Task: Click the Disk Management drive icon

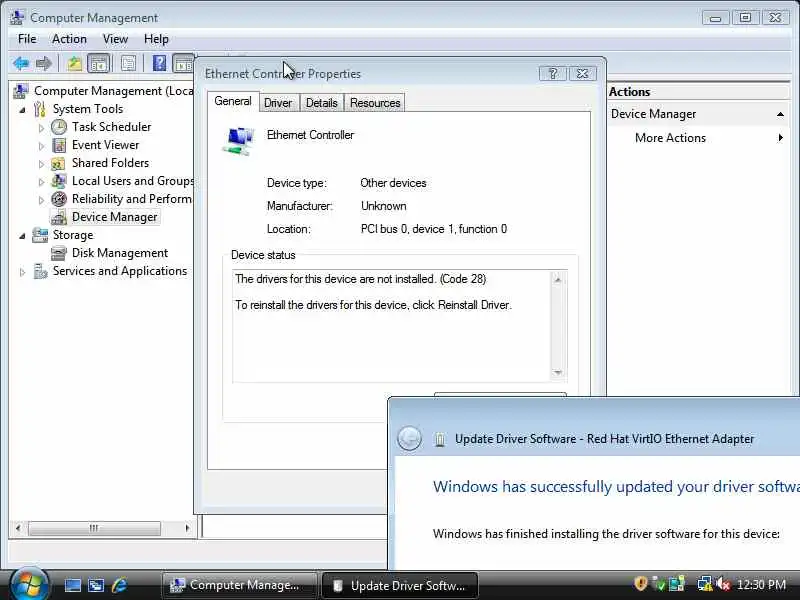Action: coord(59,253)
